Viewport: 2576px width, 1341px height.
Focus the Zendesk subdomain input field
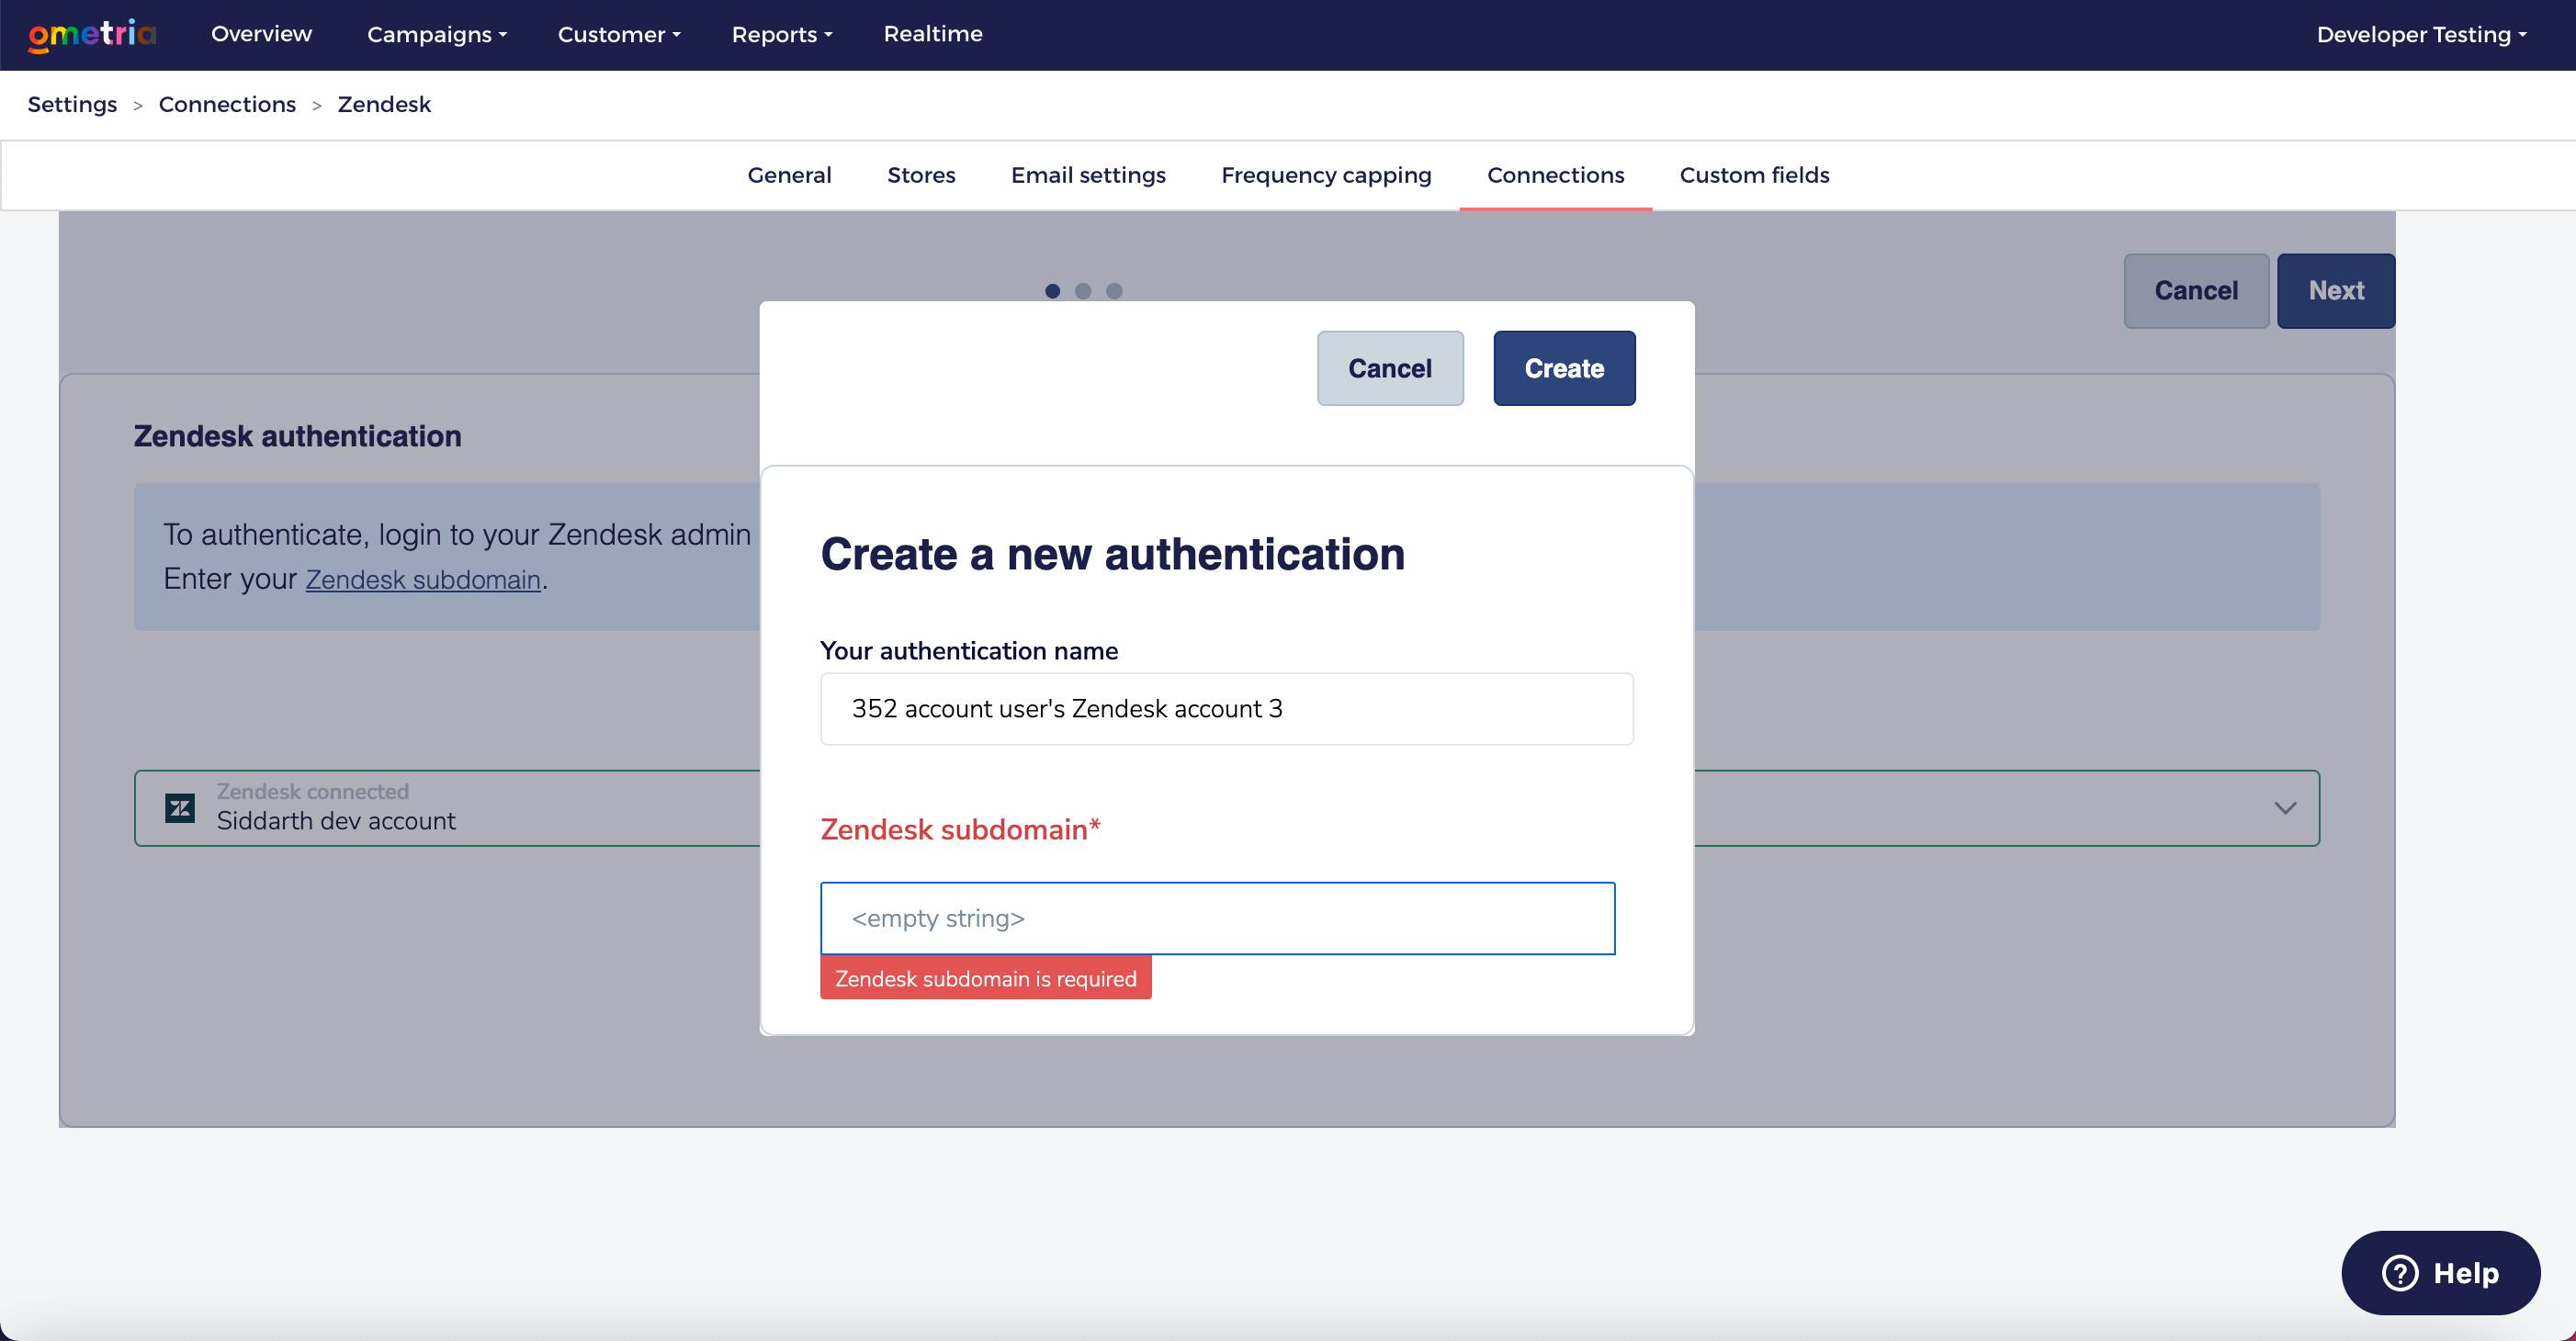tap(1218, 918)
